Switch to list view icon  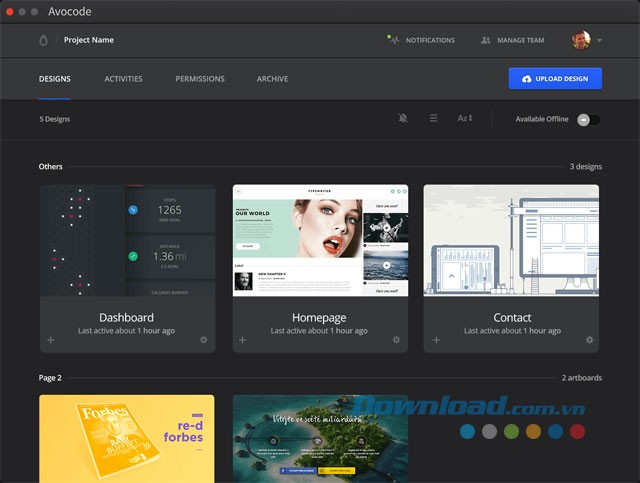(433, 118)
